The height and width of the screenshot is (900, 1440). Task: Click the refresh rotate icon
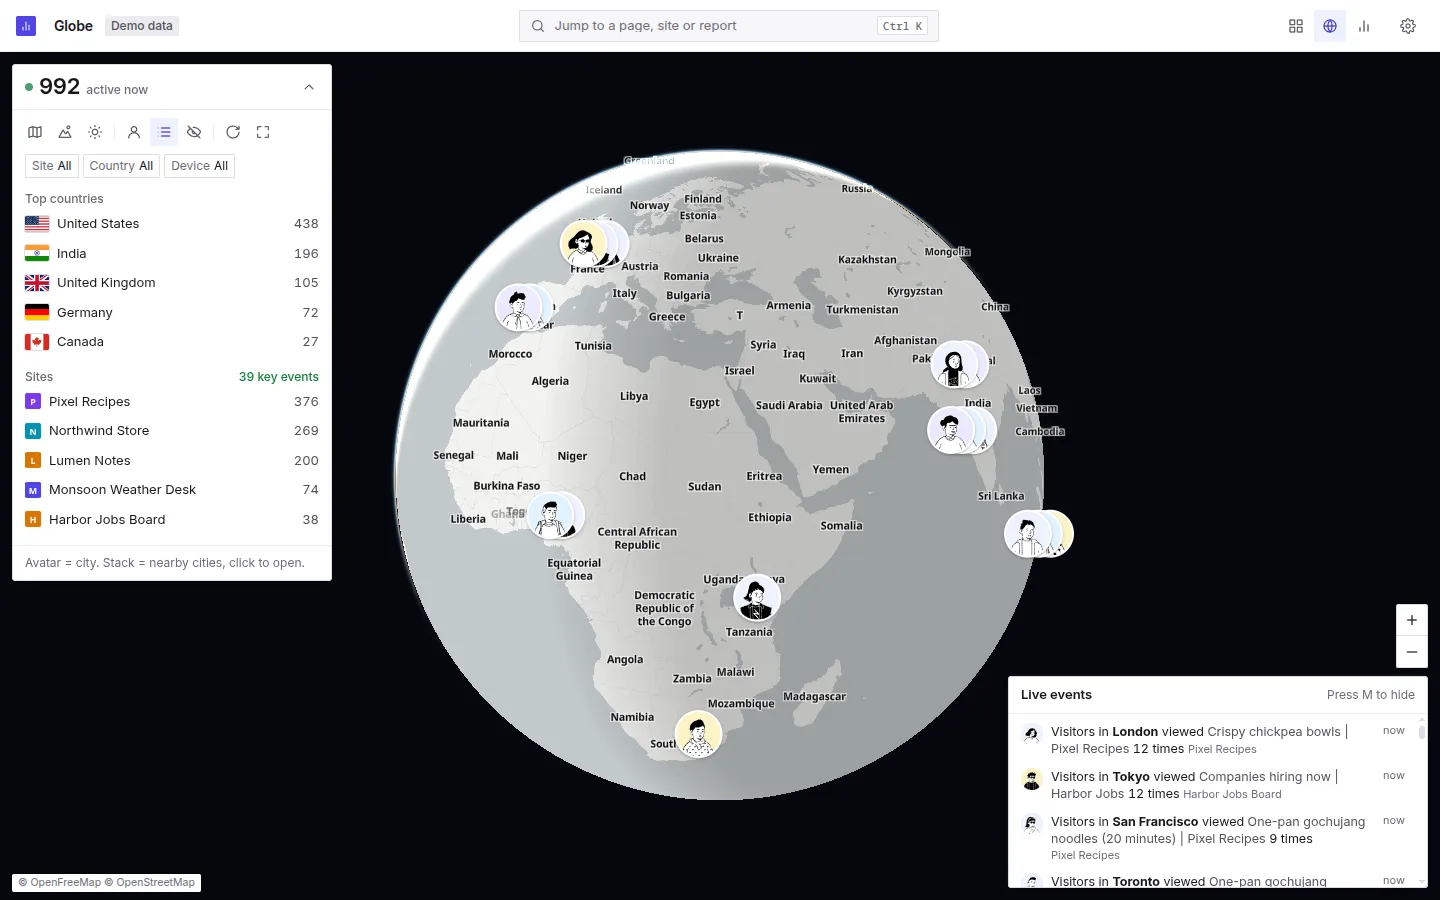233,132
